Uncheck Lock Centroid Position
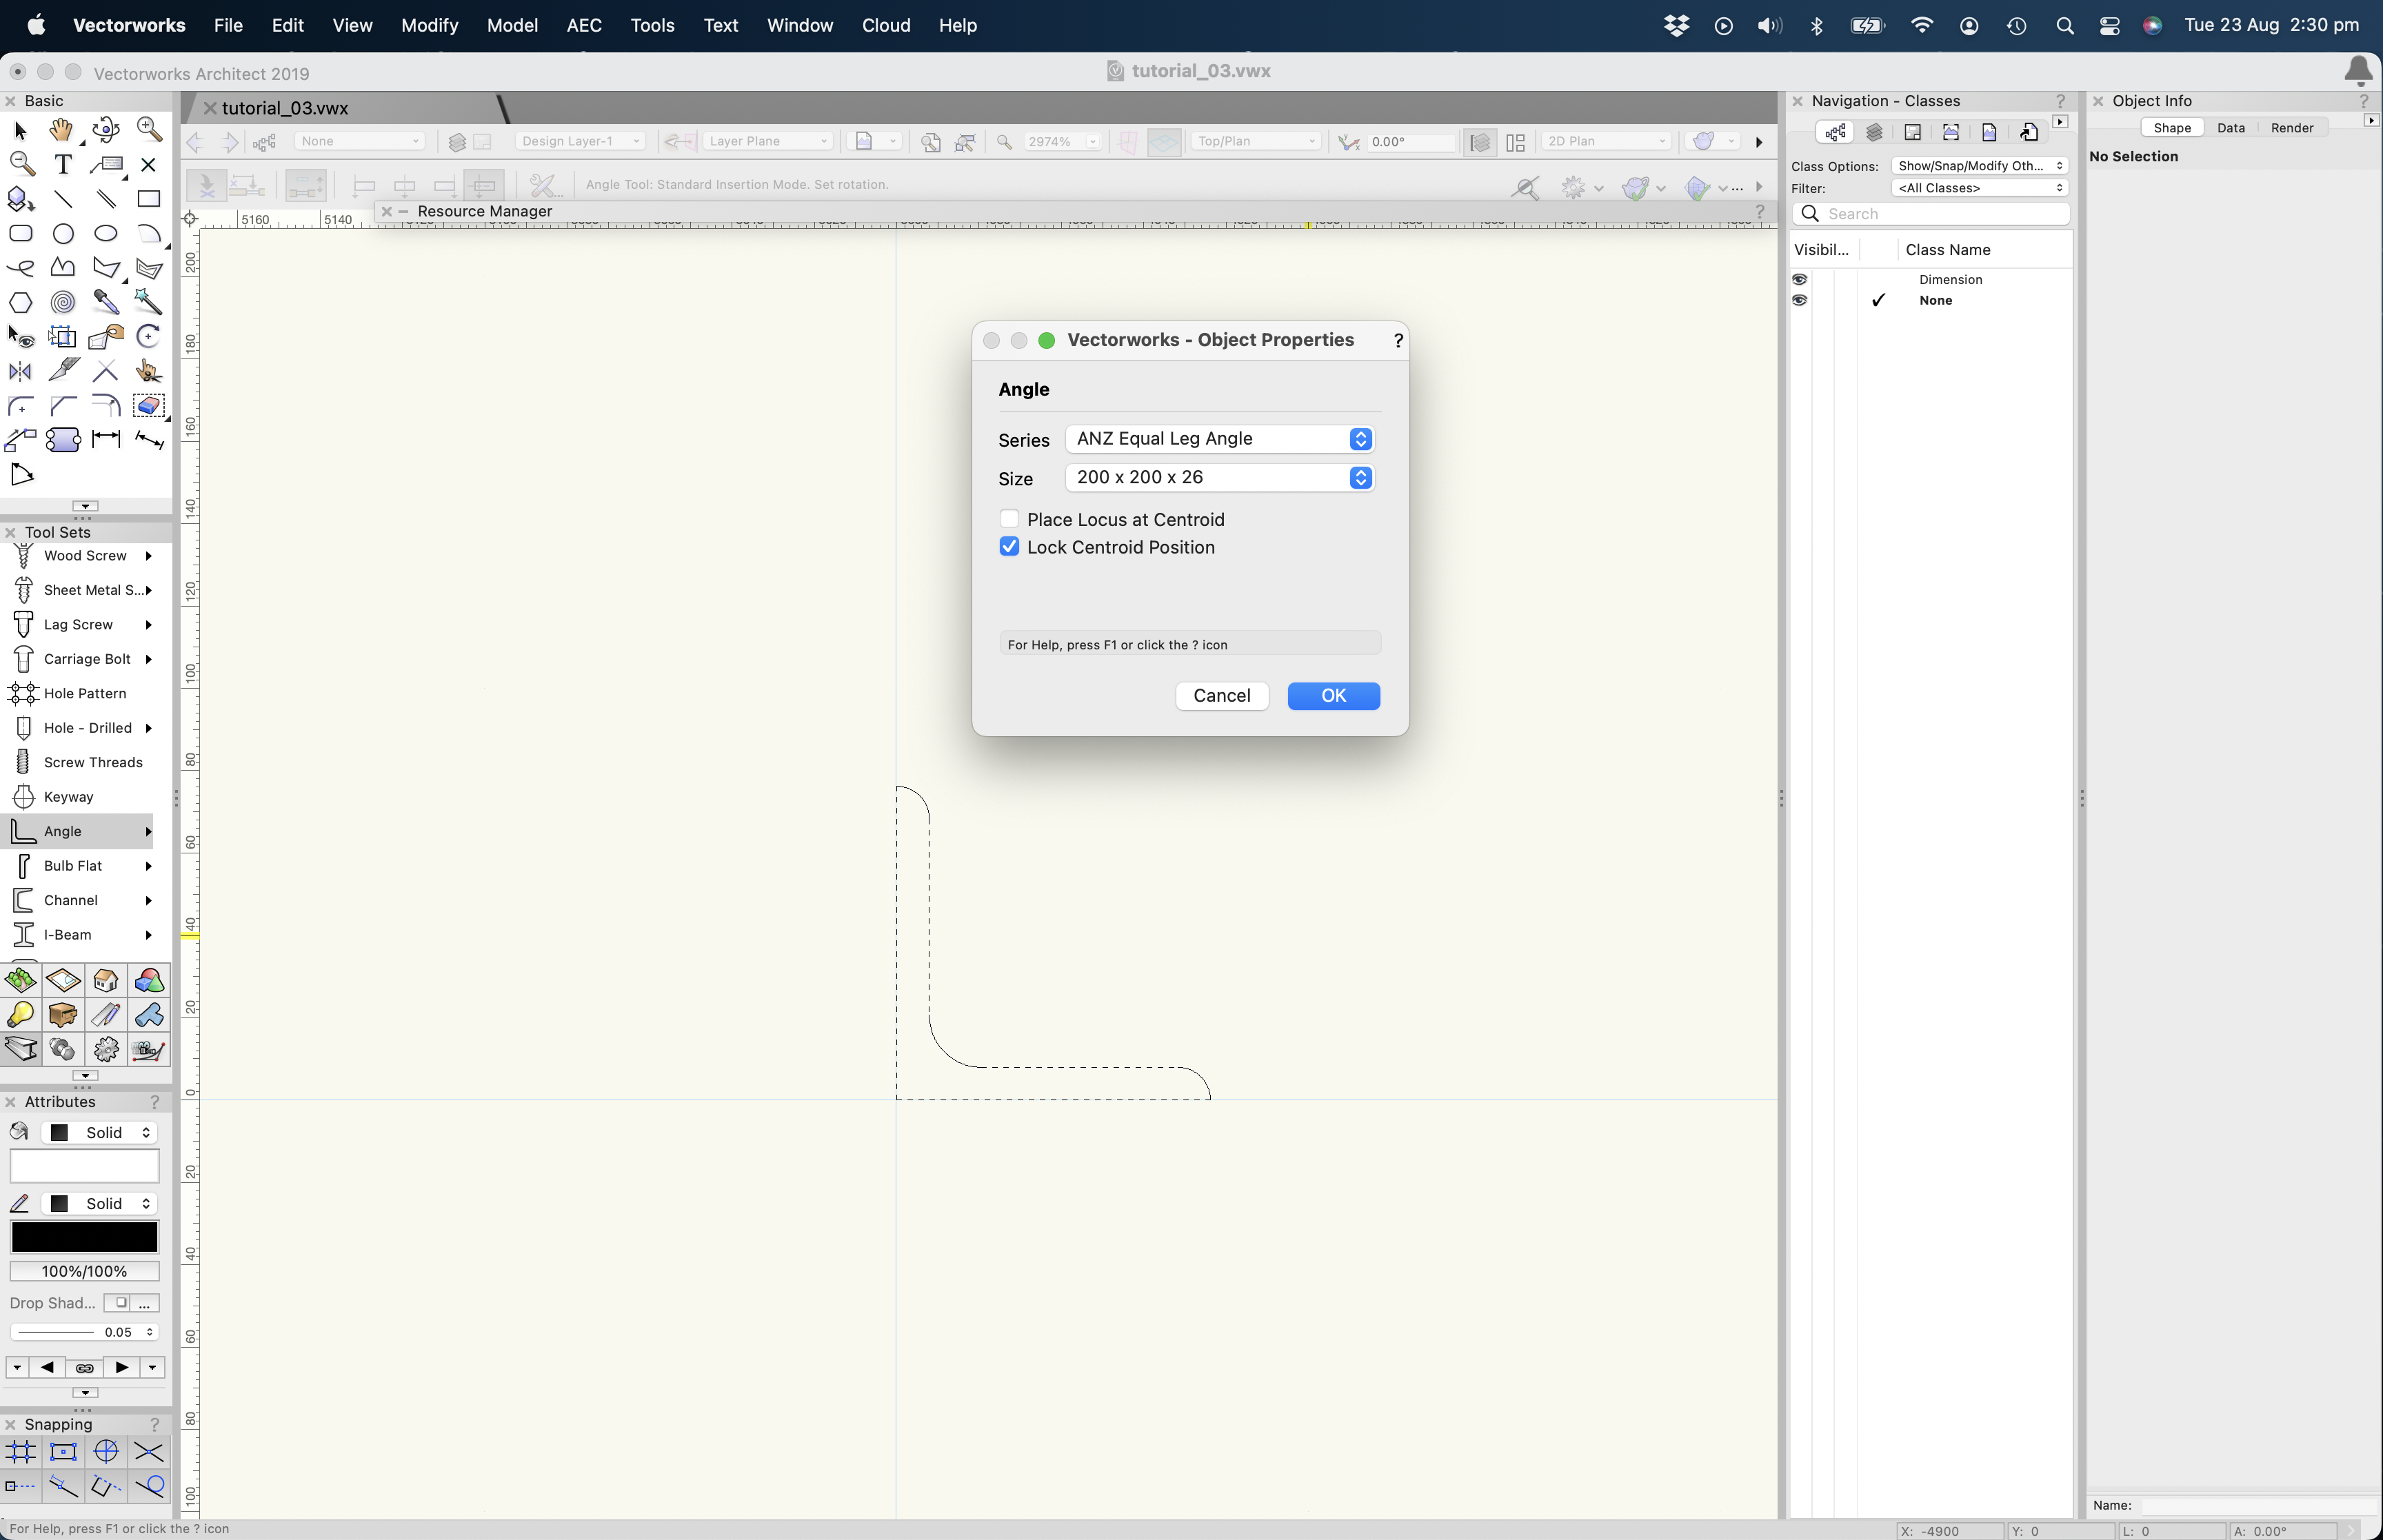 tap(1009, 547)
